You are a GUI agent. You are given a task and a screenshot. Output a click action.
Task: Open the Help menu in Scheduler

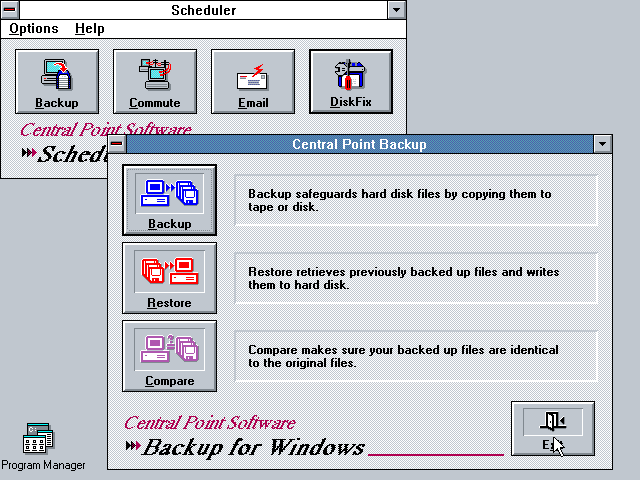pos(90,29)
